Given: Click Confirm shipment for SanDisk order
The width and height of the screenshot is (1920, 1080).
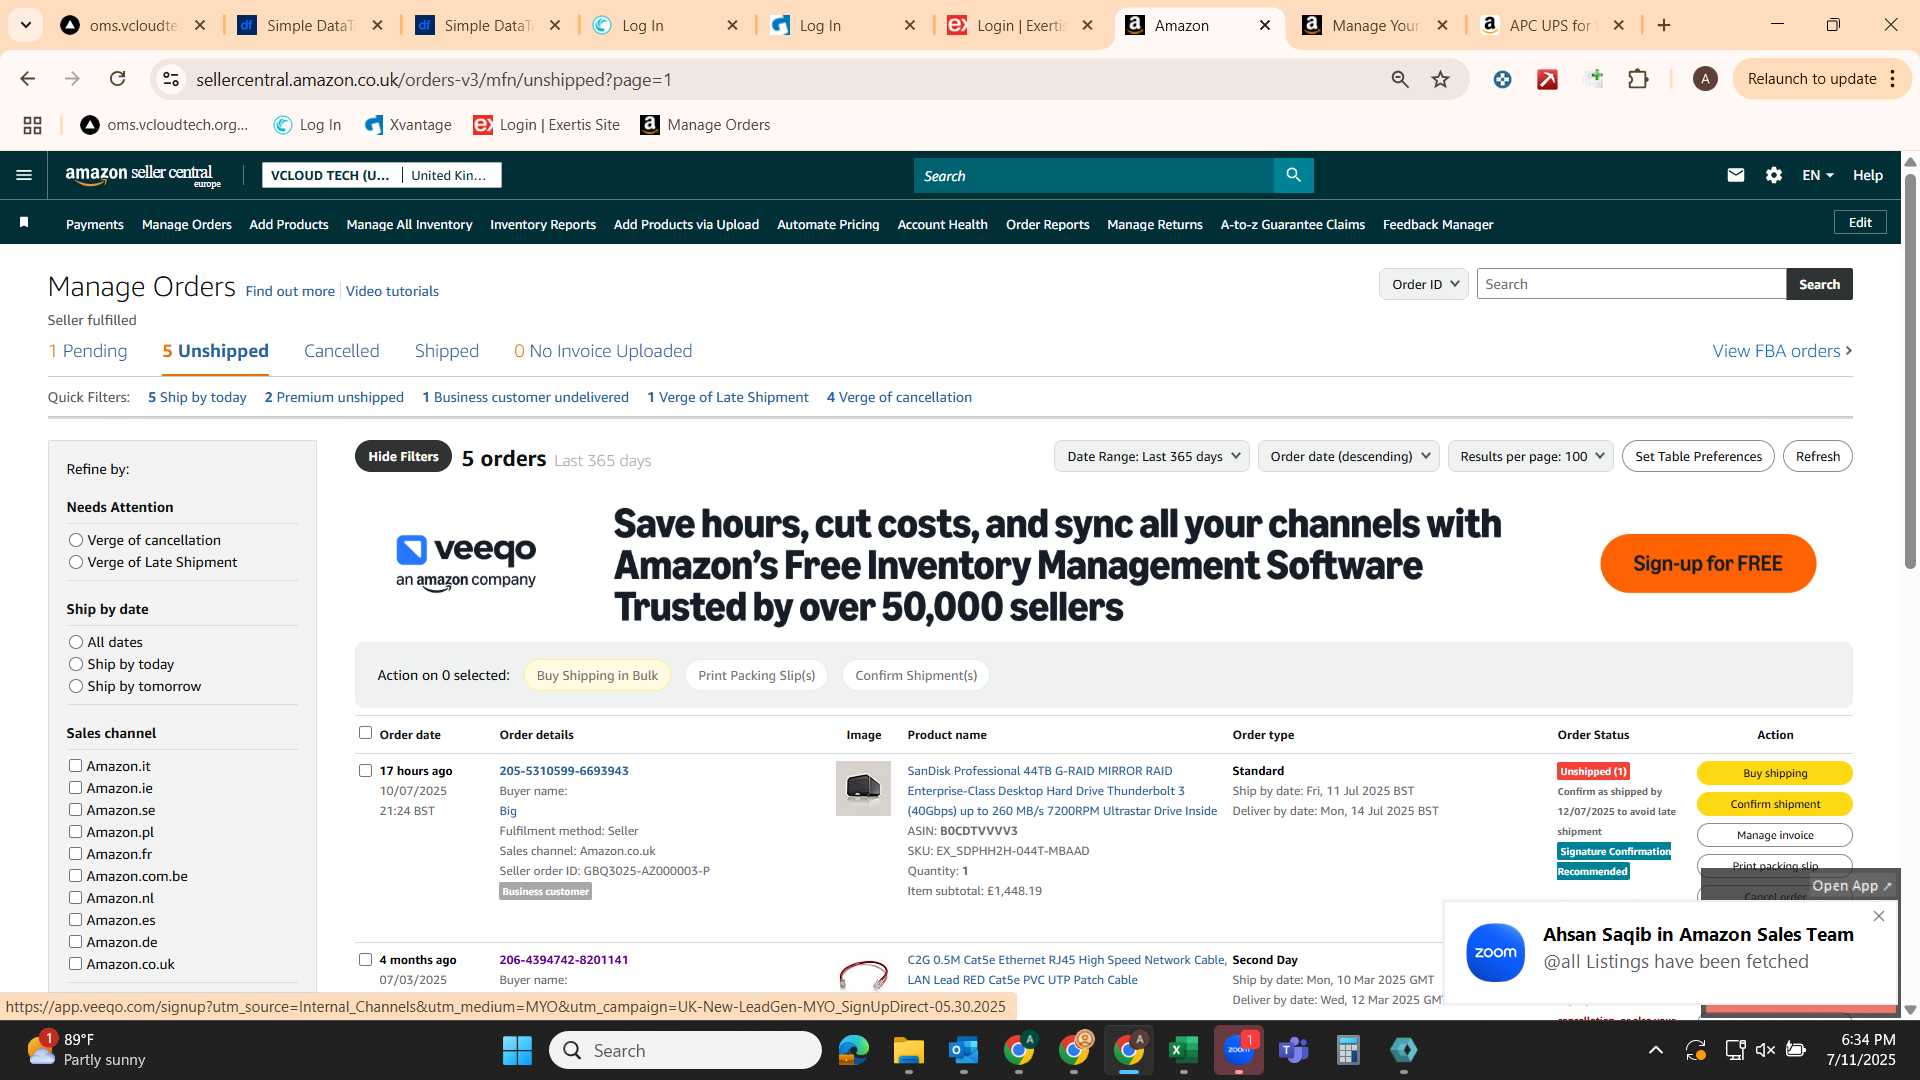Looking at the screenshot, I should (1774, 804).
